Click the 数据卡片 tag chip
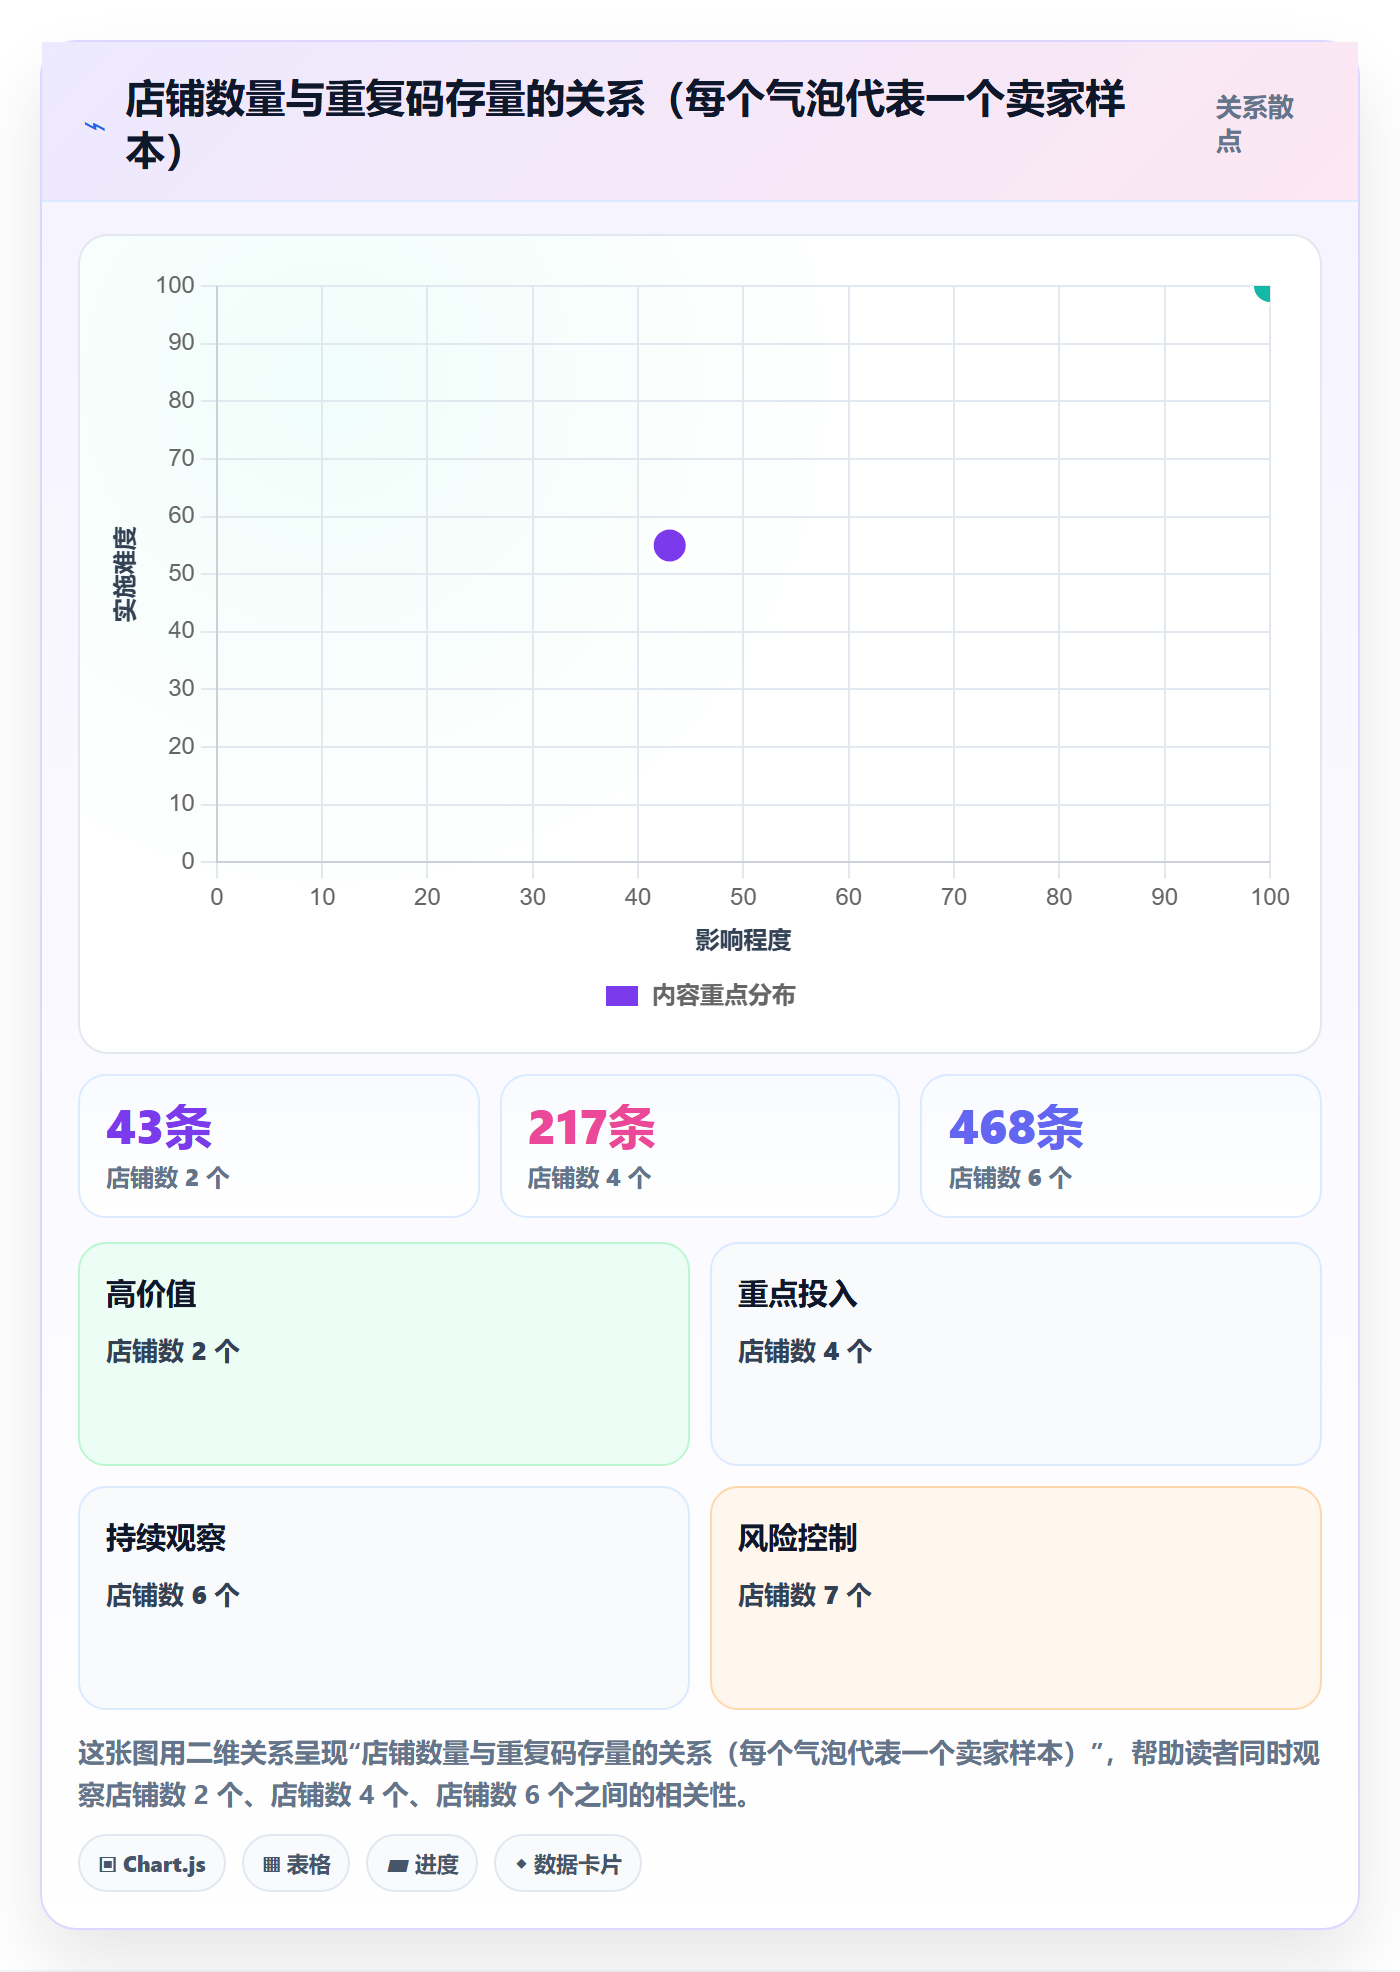This screenshot has width=1400, height=1972. pyautogui.click(x=568, y=1864)
